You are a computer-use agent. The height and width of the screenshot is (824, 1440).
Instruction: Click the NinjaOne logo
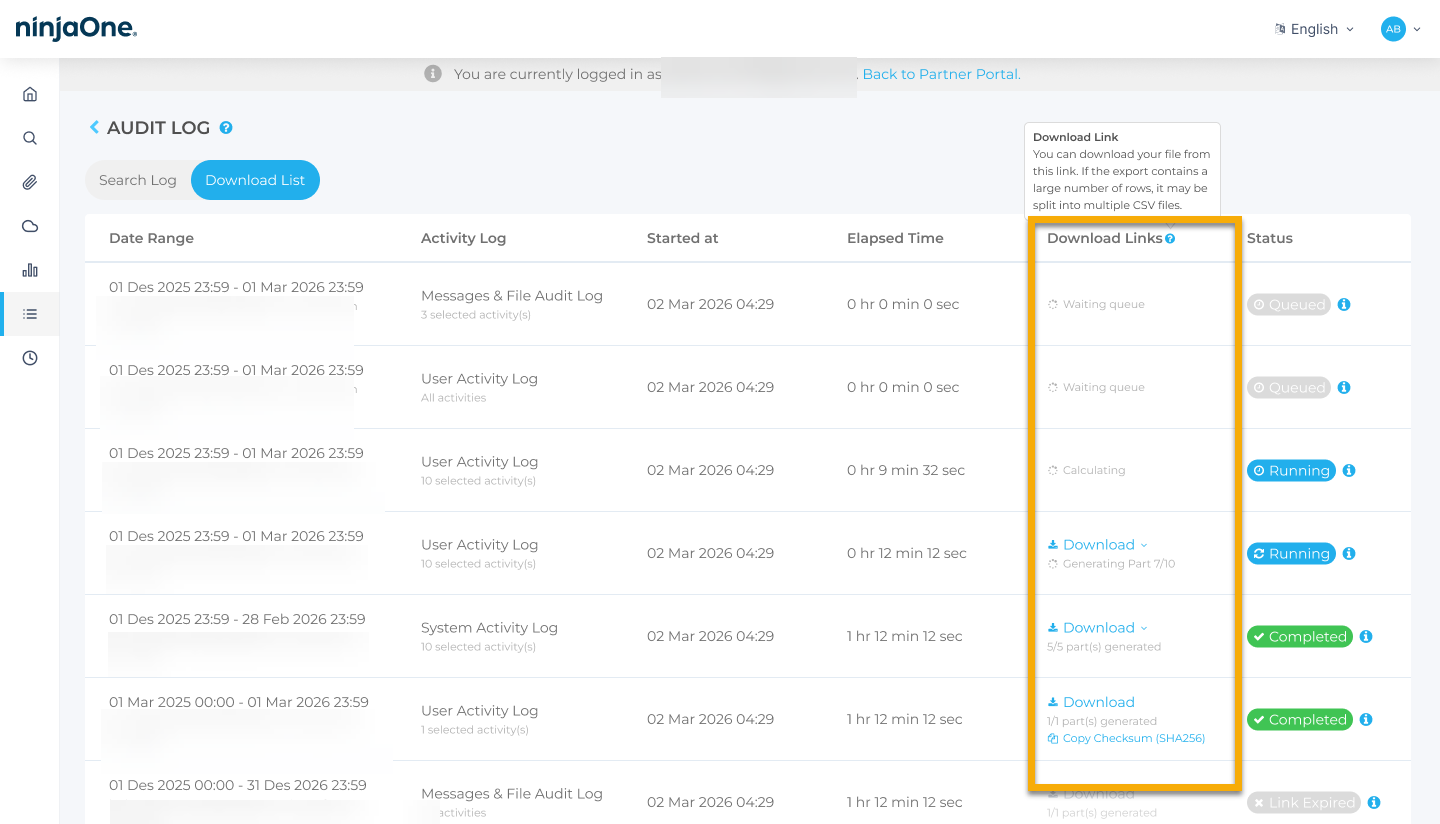tap(76, 29)
